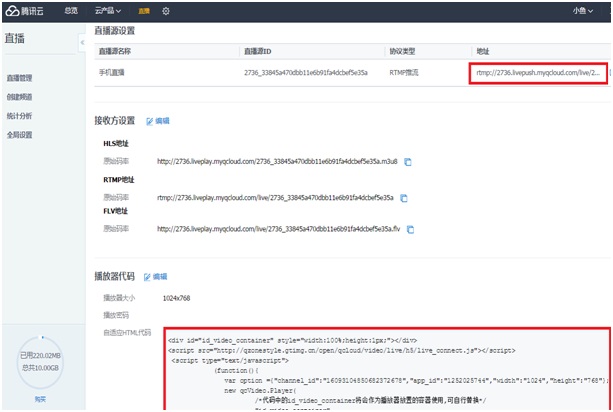Screen dimensions: 613x412
Task: Click the RTMP地址 label
Action: (118, 180)
